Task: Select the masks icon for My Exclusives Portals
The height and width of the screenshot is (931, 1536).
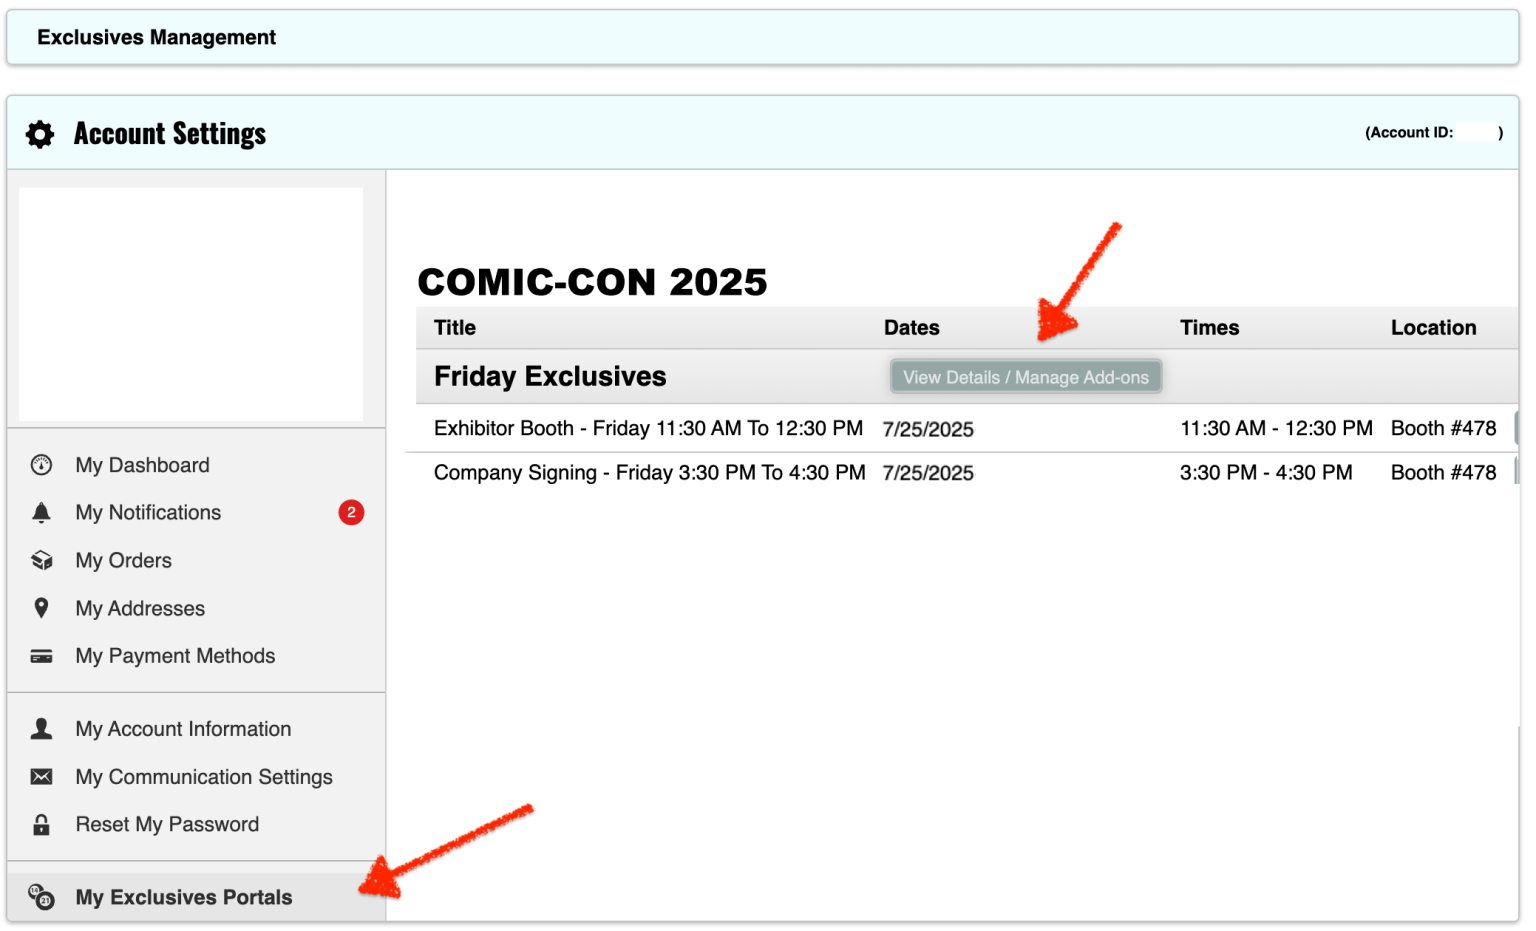Action: coord(41,897)
